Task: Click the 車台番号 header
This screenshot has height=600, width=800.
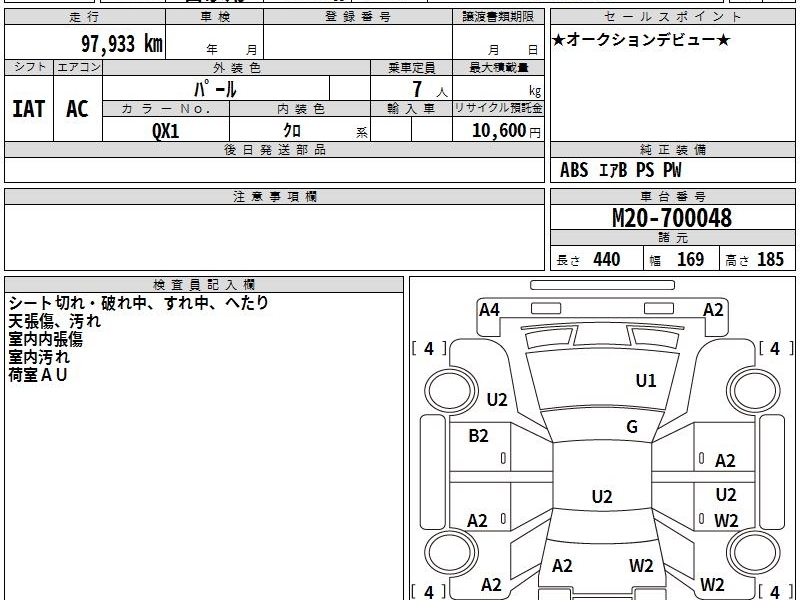Action: coord(672,196)
